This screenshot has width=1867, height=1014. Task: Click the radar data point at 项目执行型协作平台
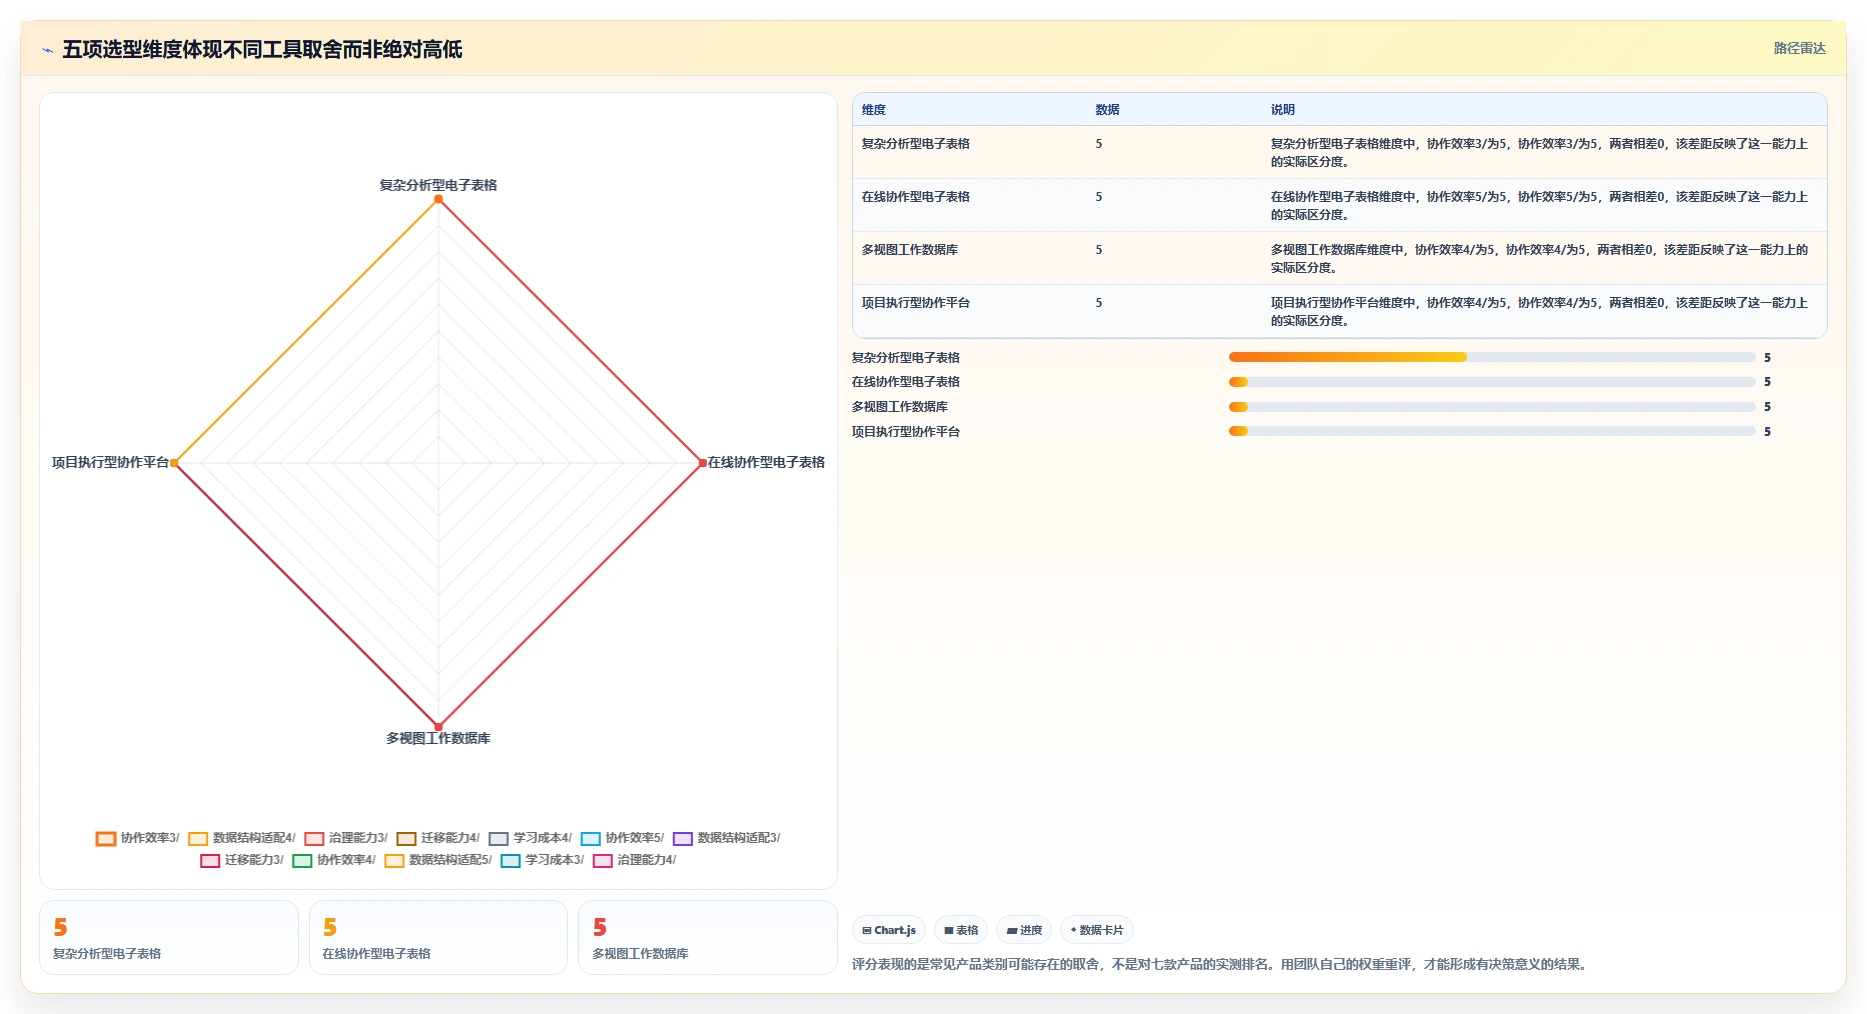(x=174, y=463)
